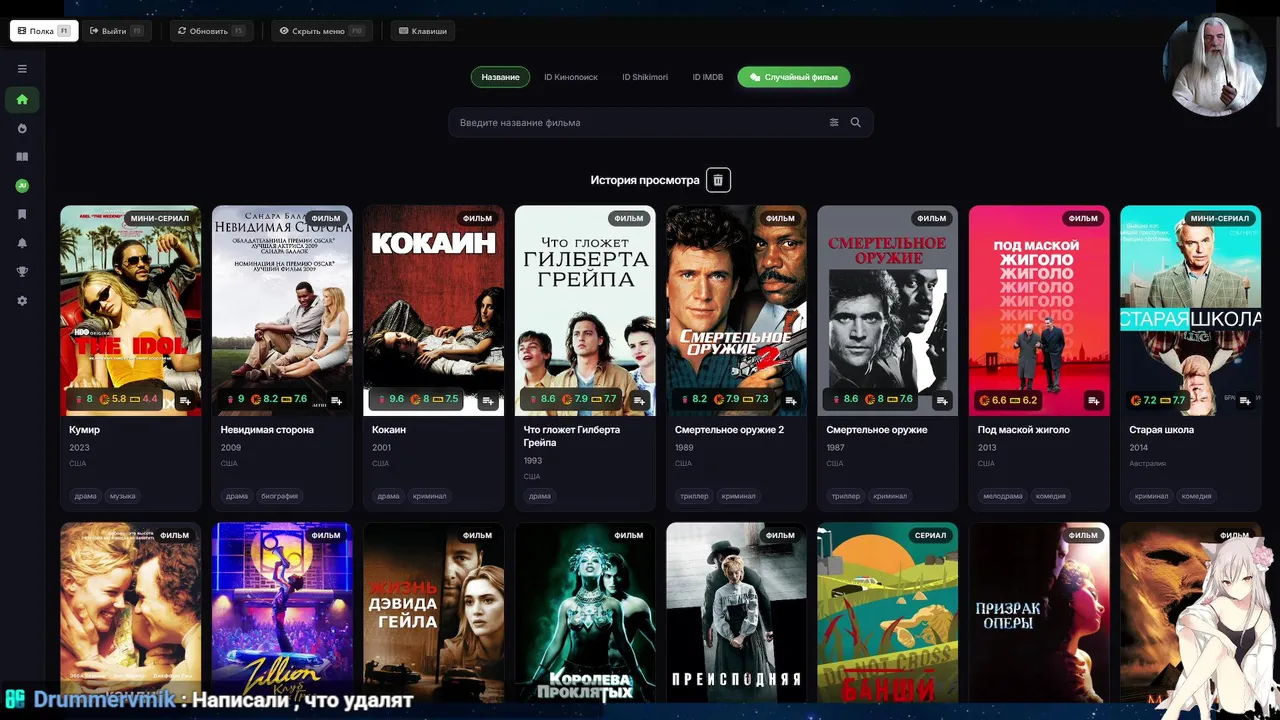This screenshot has width=1280, height=720.
Task: Go to the Home page in sidebar
Action: (22, 99)
